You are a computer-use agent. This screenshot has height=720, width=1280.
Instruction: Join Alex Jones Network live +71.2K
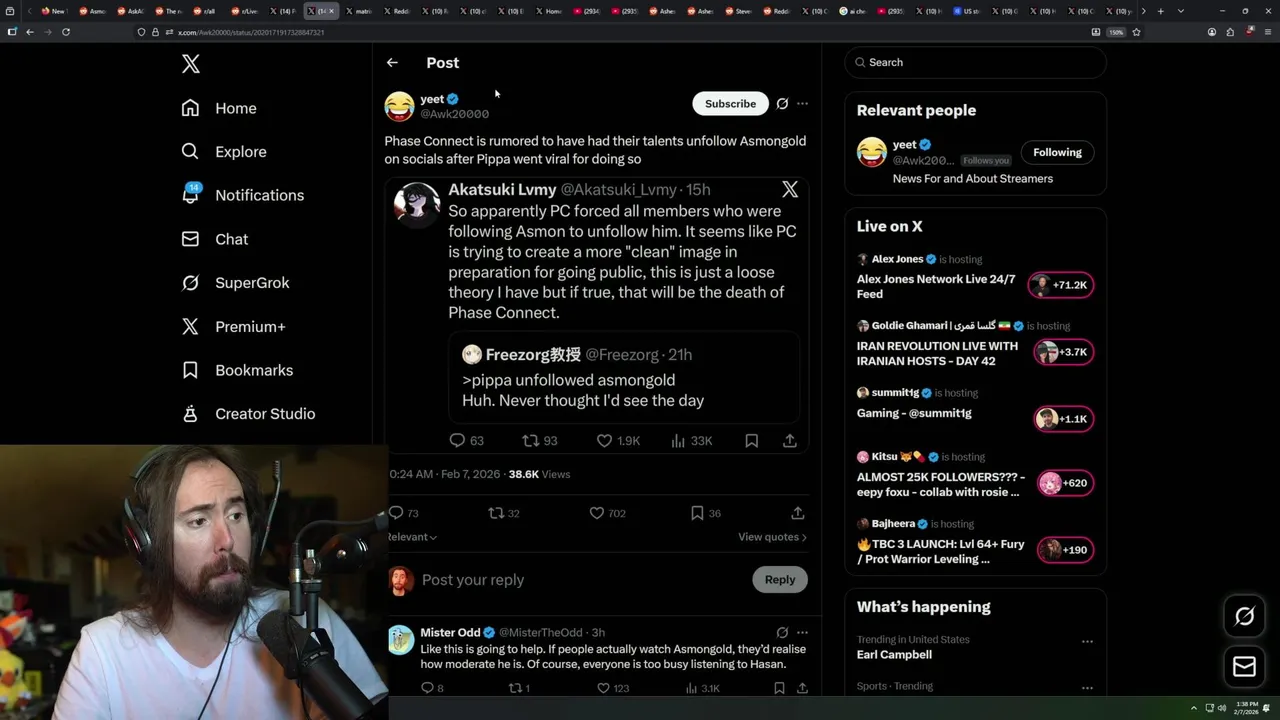coord(1061,285)
